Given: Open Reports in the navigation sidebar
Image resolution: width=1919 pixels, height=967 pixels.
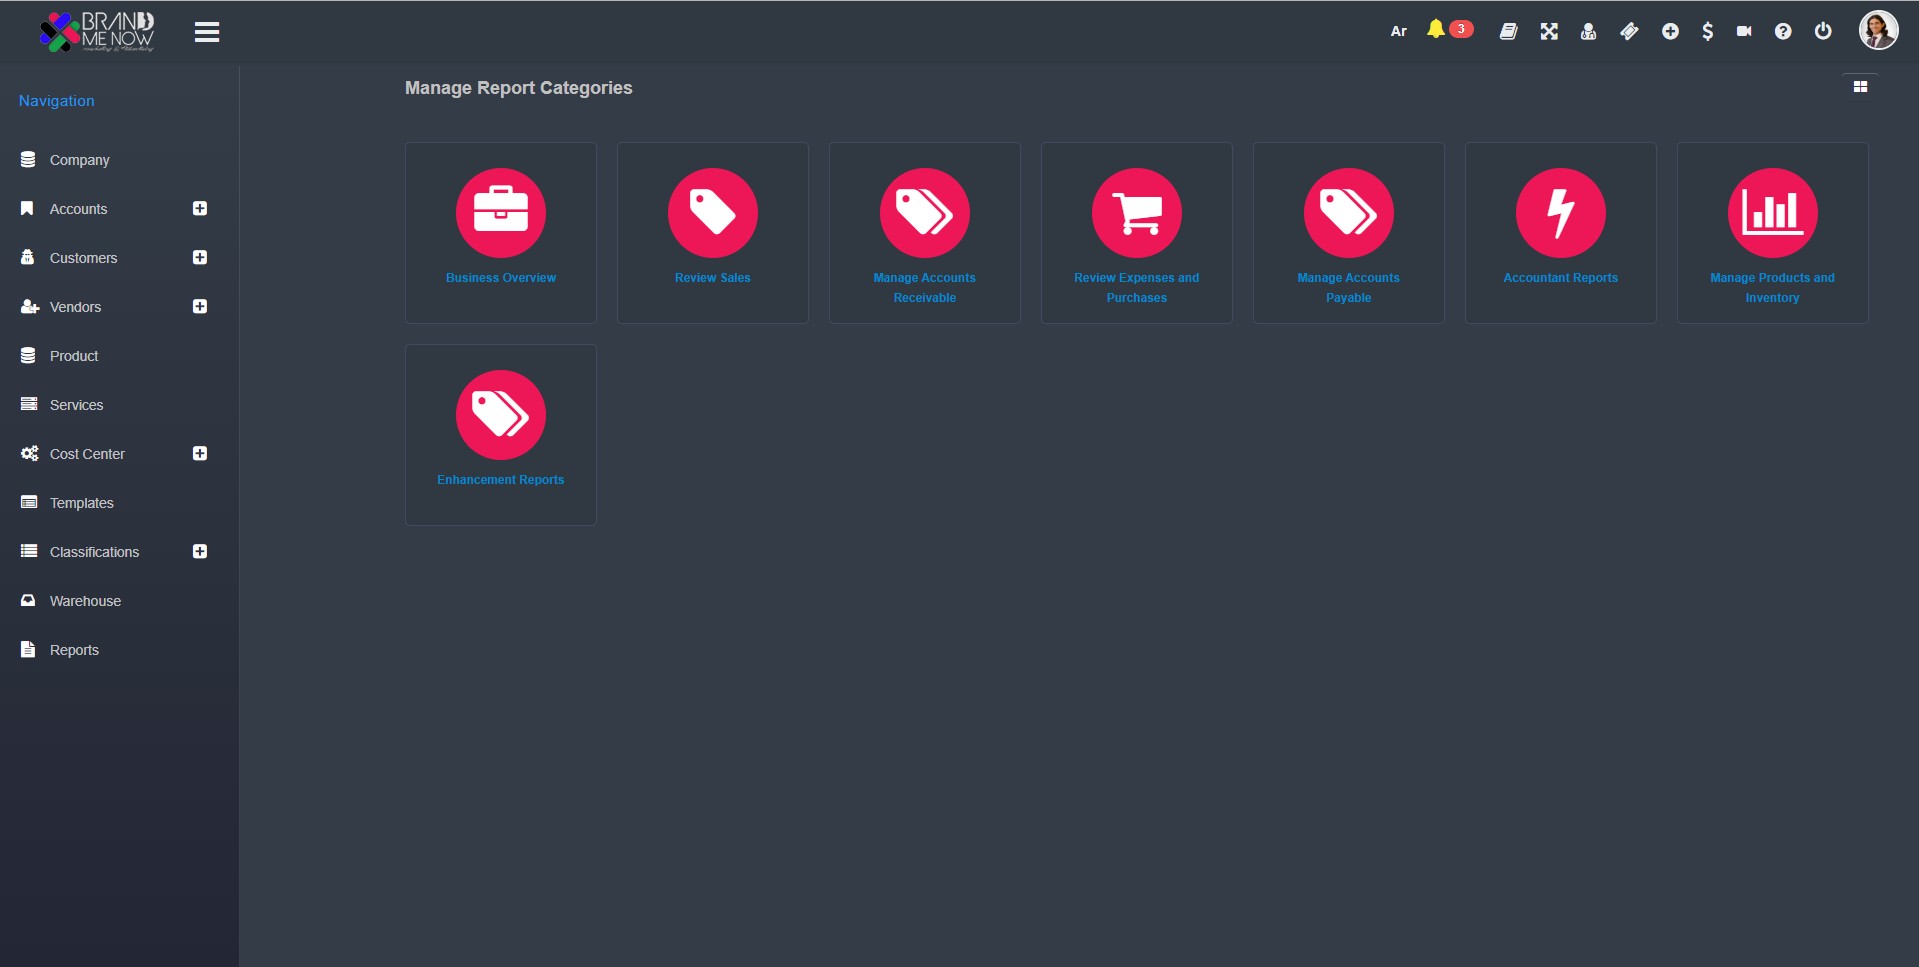Looking at the screenshot, I should [74, 650].
